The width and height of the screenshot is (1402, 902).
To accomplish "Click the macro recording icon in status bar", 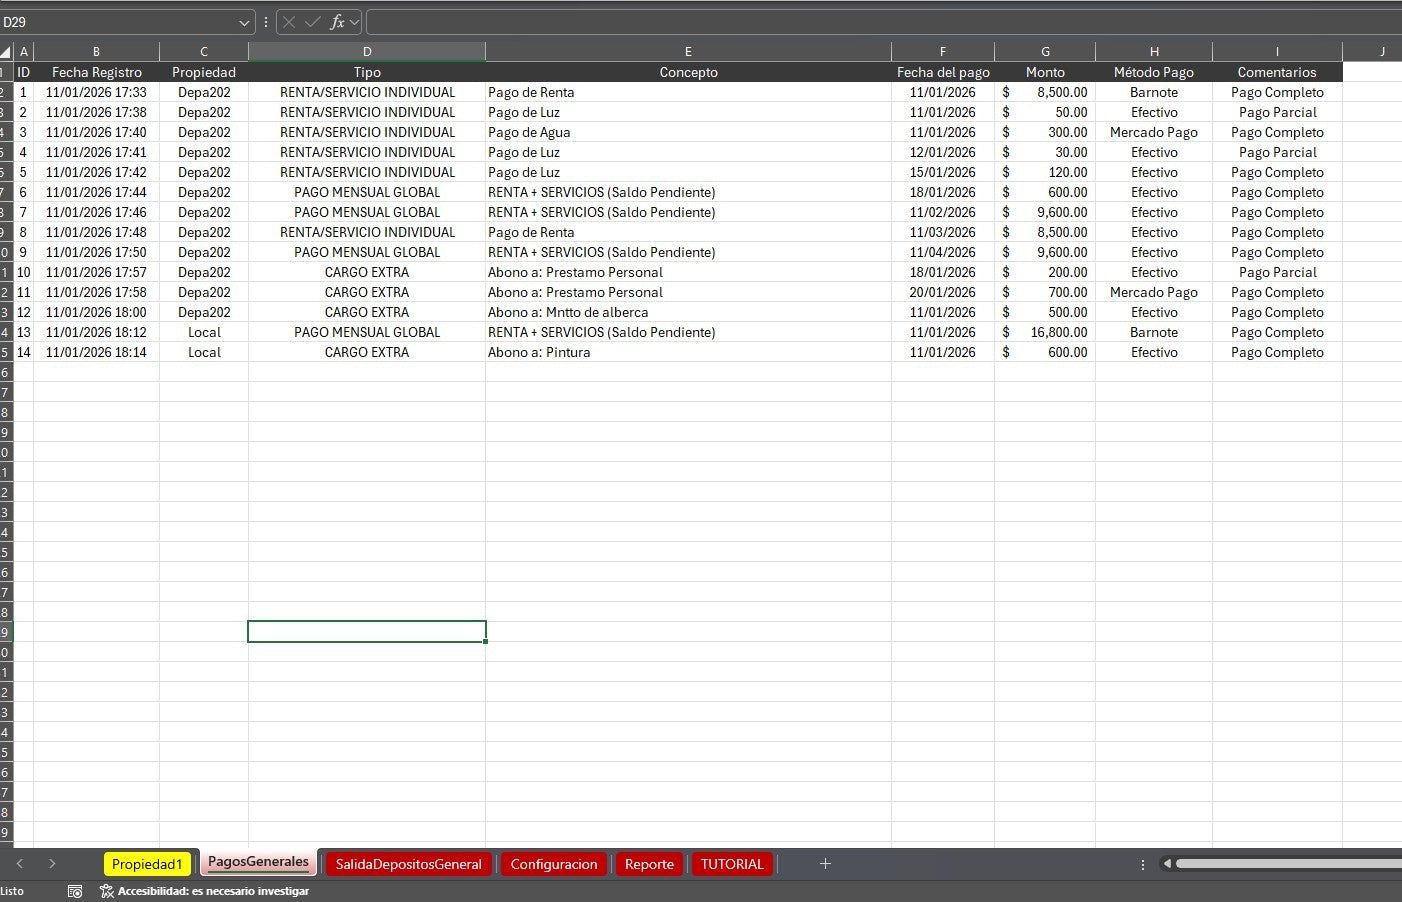I will [74, 890].
